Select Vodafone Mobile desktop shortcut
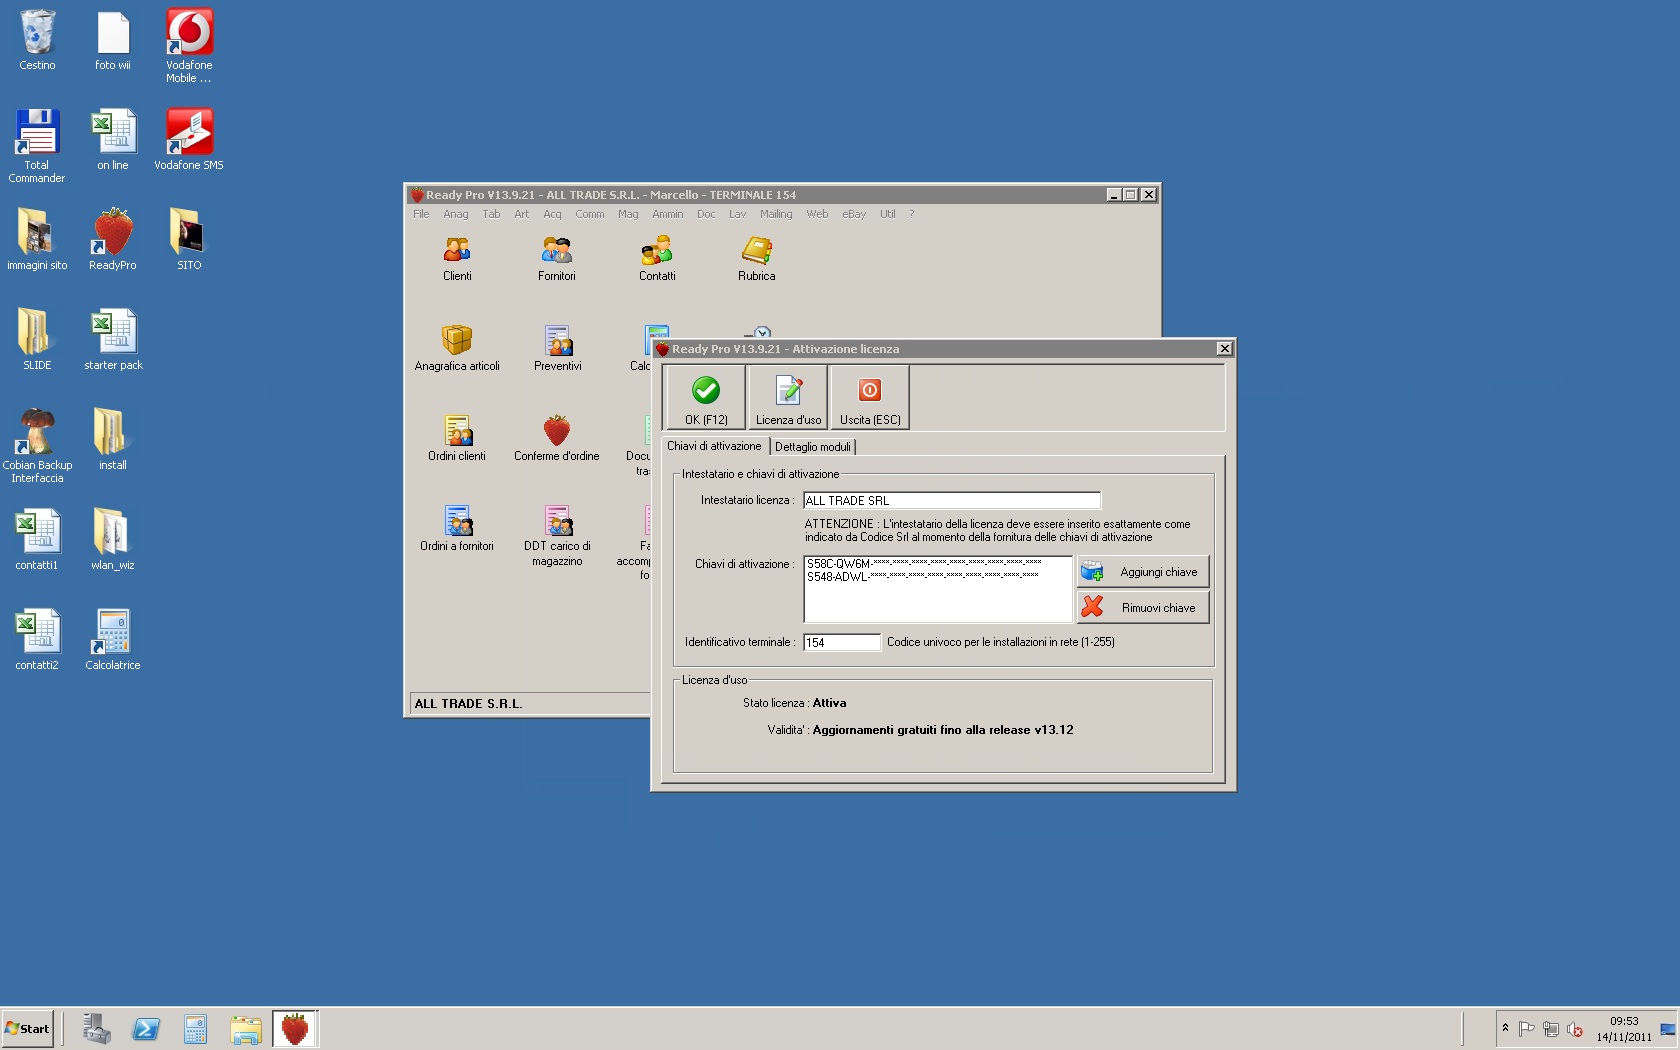1680x1050 pixels. coord(189,46)
